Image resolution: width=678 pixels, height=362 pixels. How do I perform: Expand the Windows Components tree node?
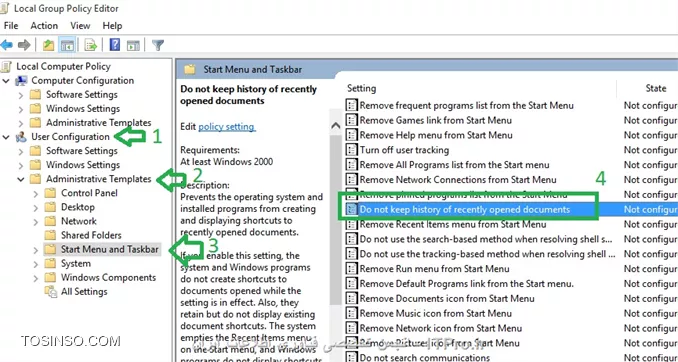coord(36,278)
